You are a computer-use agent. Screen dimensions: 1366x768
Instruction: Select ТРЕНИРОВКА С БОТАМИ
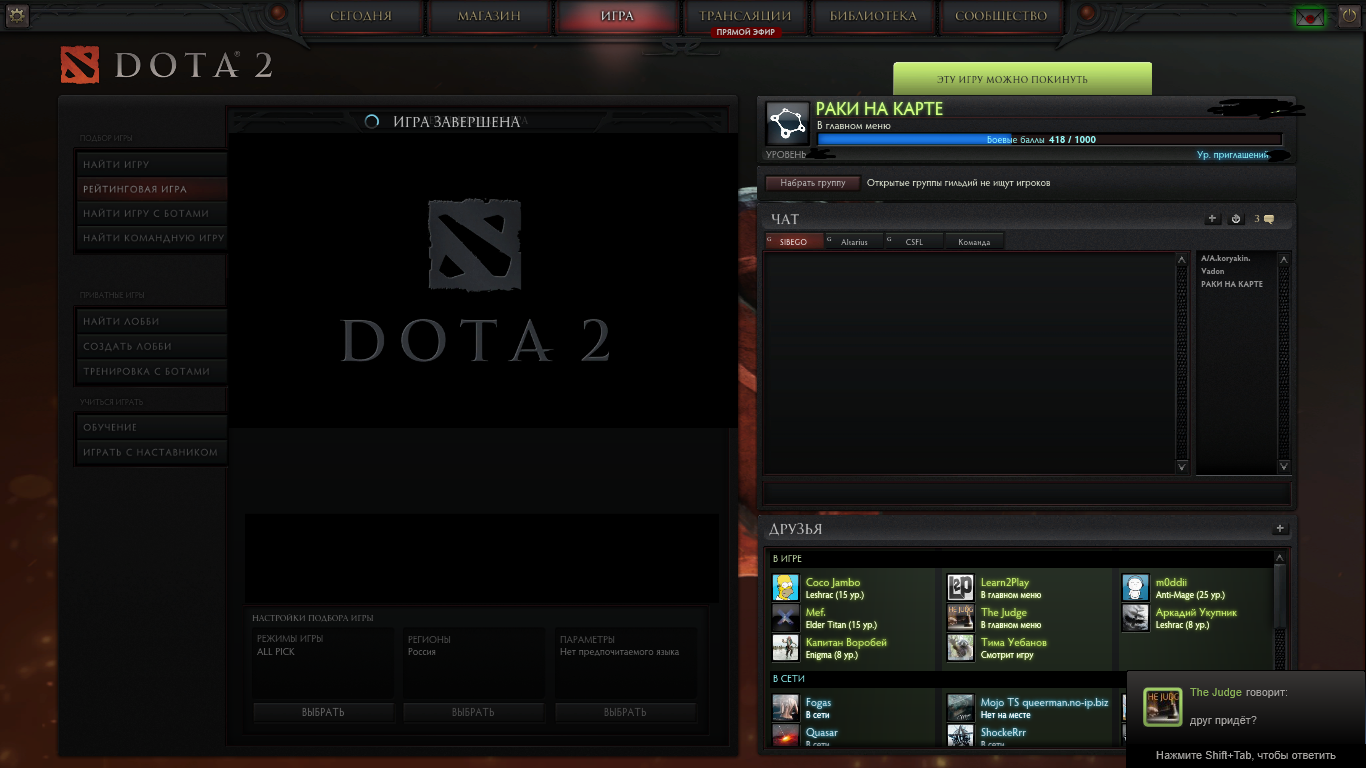tap(152, 371)
